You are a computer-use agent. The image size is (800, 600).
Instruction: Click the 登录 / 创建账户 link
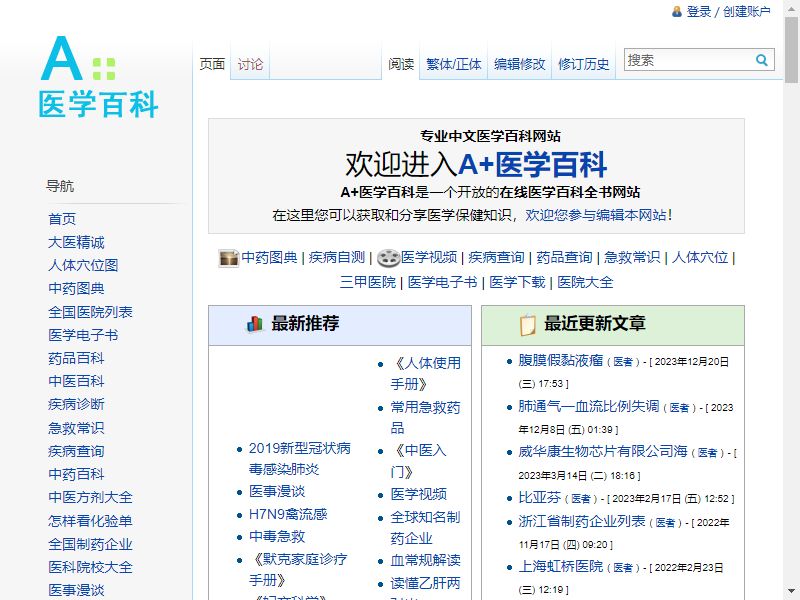[728, 11]
